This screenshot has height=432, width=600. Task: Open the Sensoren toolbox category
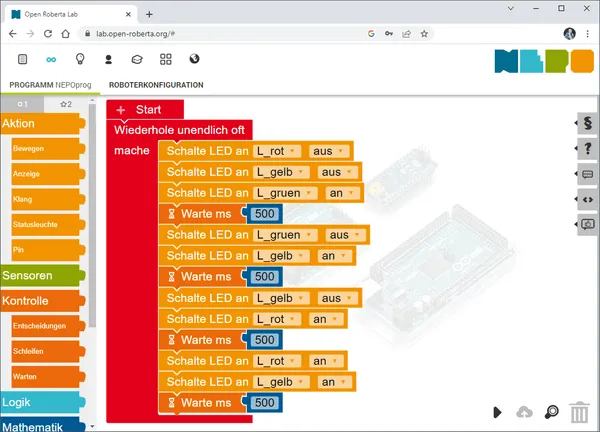40,275
